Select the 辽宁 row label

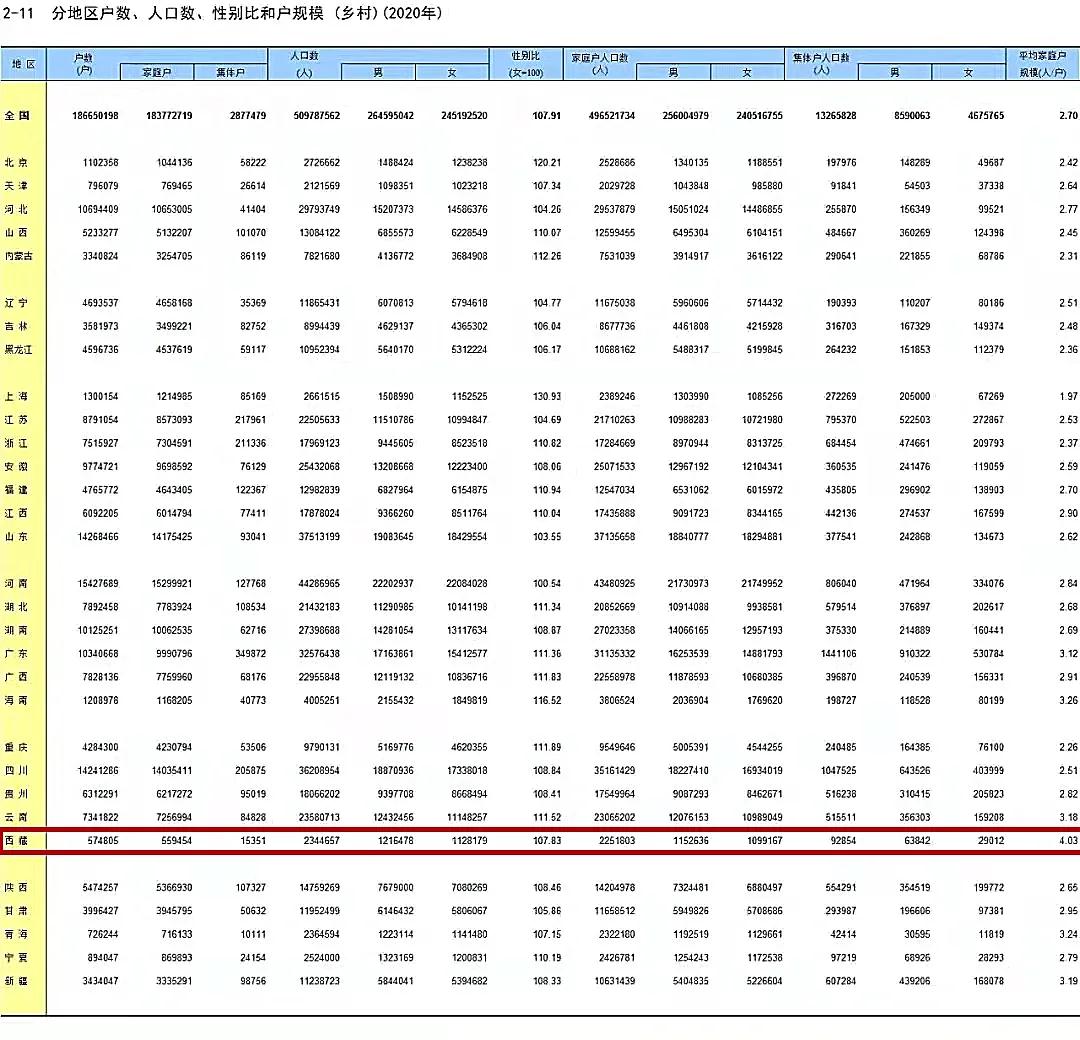17,303
